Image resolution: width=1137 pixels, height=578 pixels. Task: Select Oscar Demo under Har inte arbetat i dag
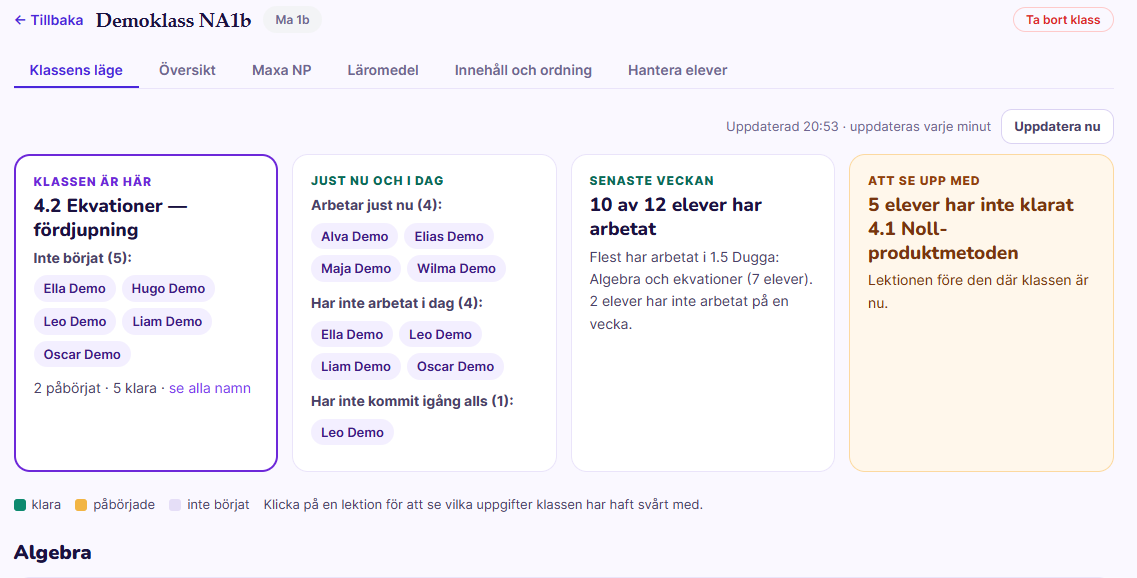click(x=455, y=366)
